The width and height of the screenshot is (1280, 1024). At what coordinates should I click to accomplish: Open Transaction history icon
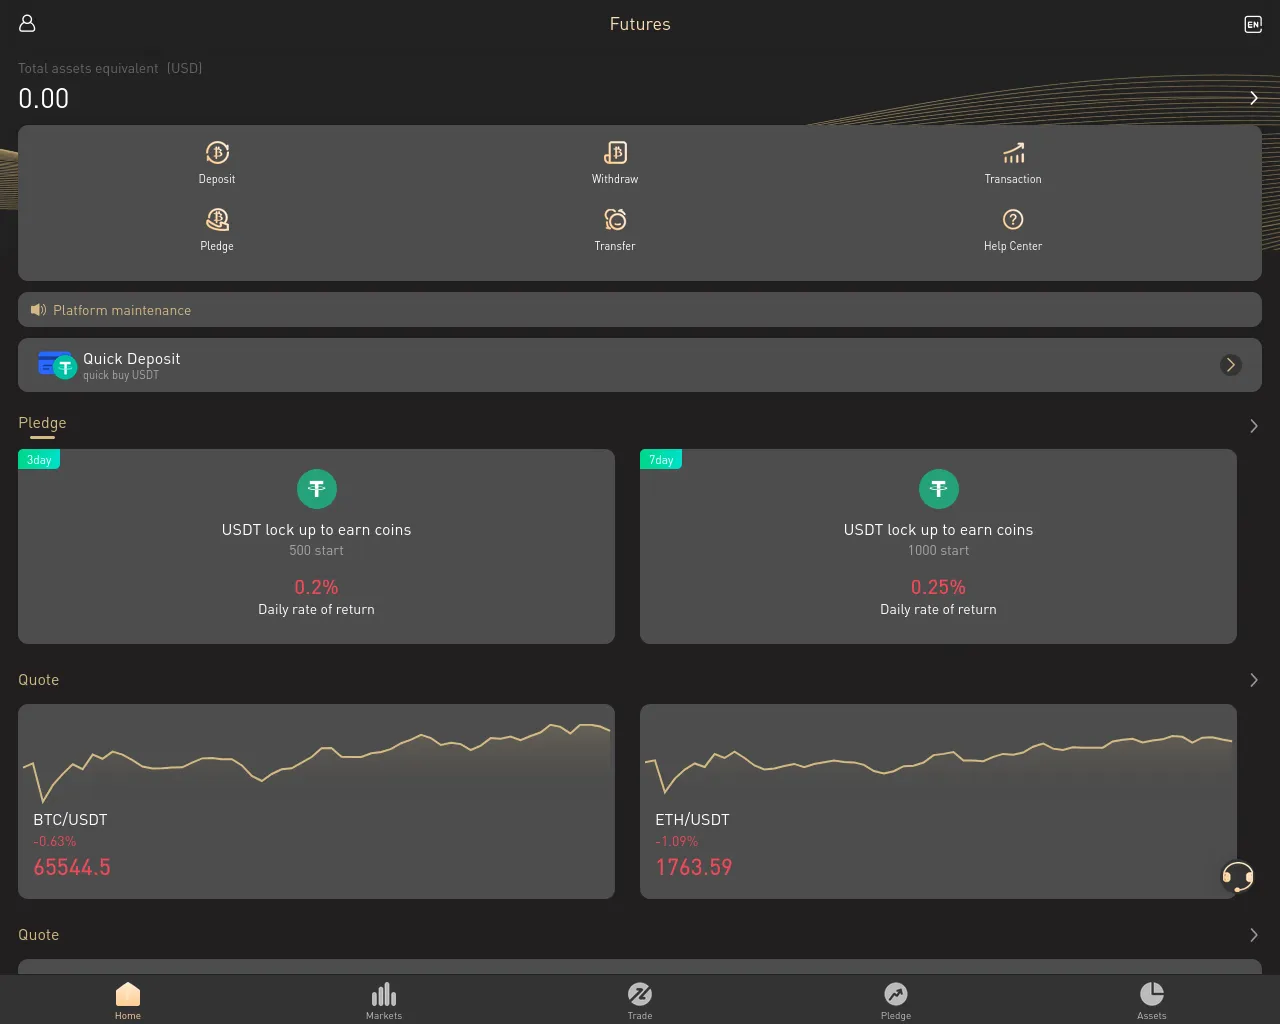(x=1013, y=163)
